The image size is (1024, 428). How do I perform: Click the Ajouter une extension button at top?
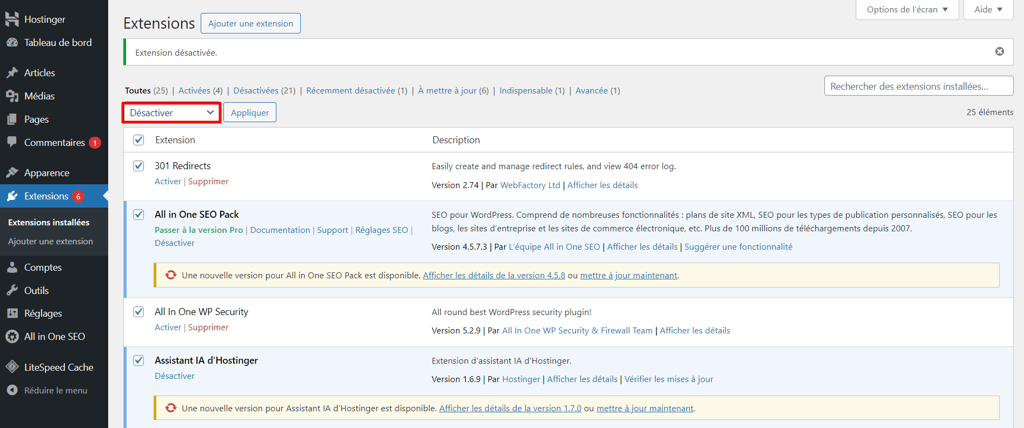pyautogui.click(x=251, y=24)
